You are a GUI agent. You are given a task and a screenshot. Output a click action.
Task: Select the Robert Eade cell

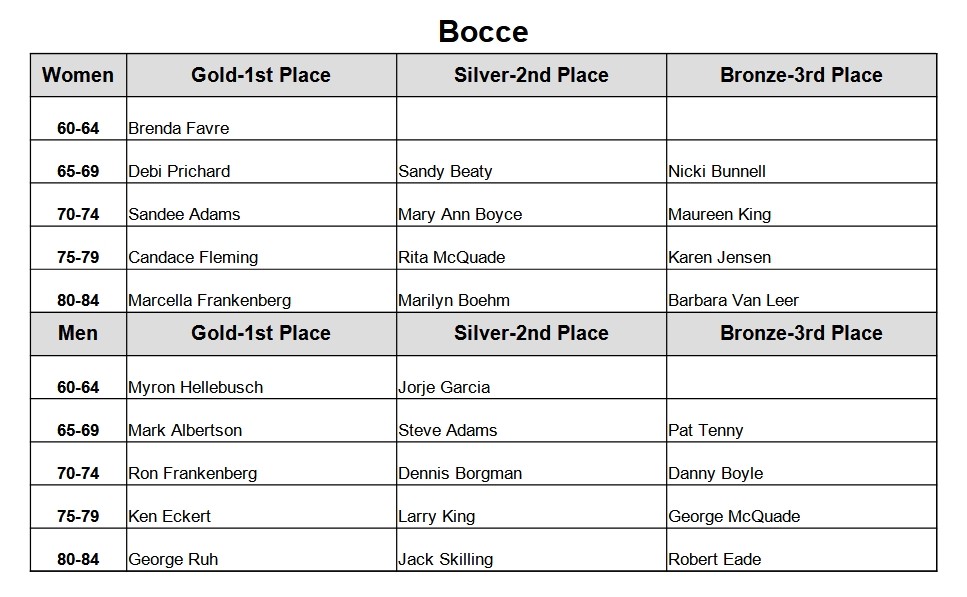tap(802, 550)
